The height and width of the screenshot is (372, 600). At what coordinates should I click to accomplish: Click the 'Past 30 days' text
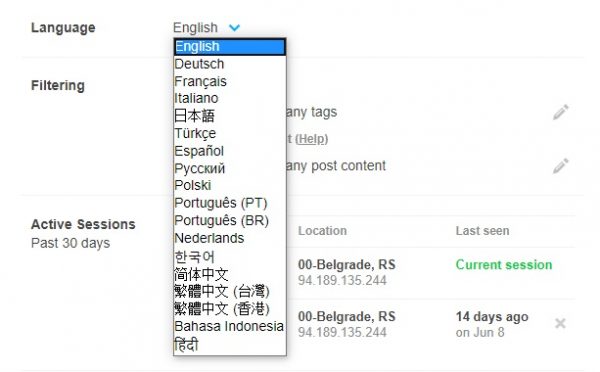(x=70, y=243)
